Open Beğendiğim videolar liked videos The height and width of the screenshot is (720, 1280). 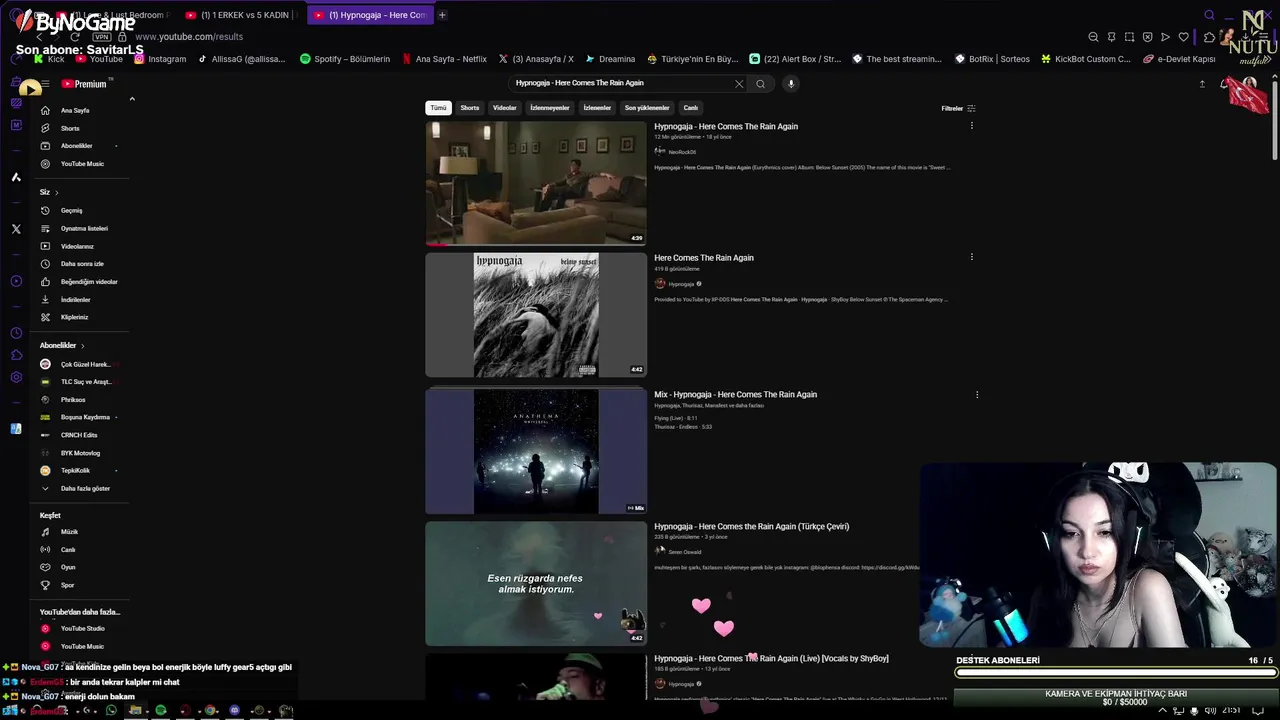pyautogui.click(x=88, y=282)
